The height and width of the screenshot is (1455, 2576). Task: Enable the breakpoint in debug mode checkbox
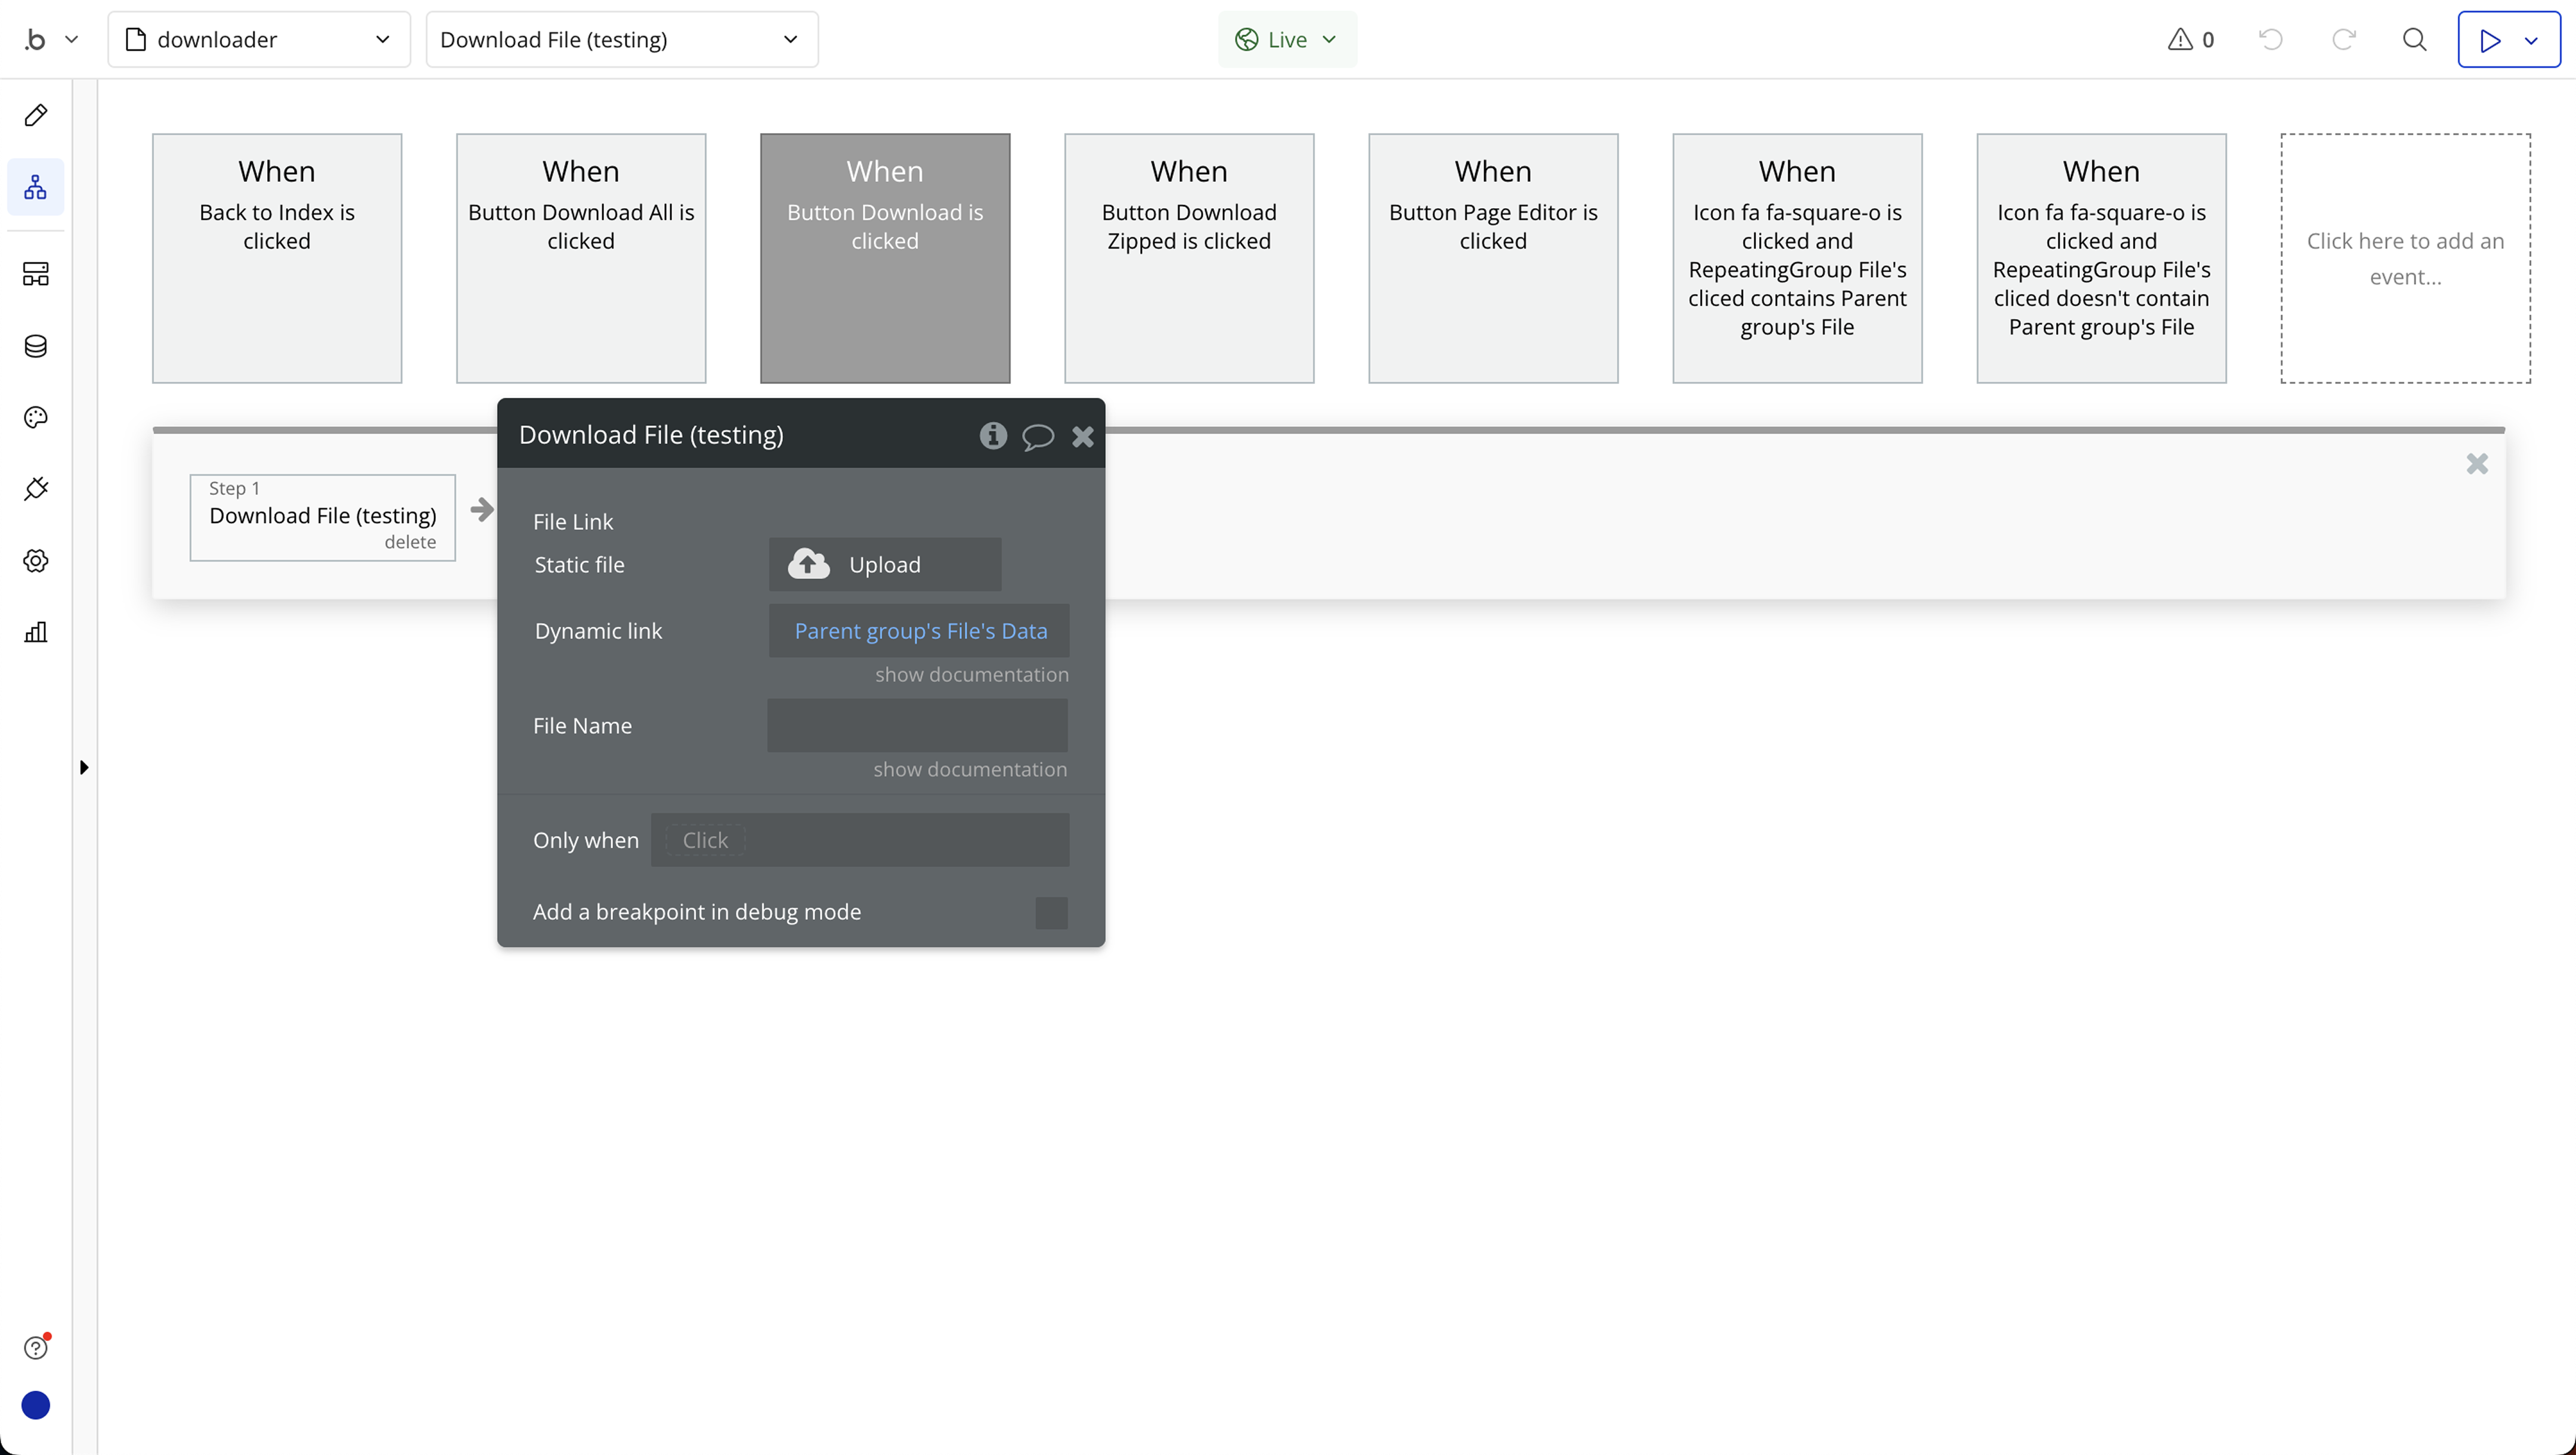1051,912
